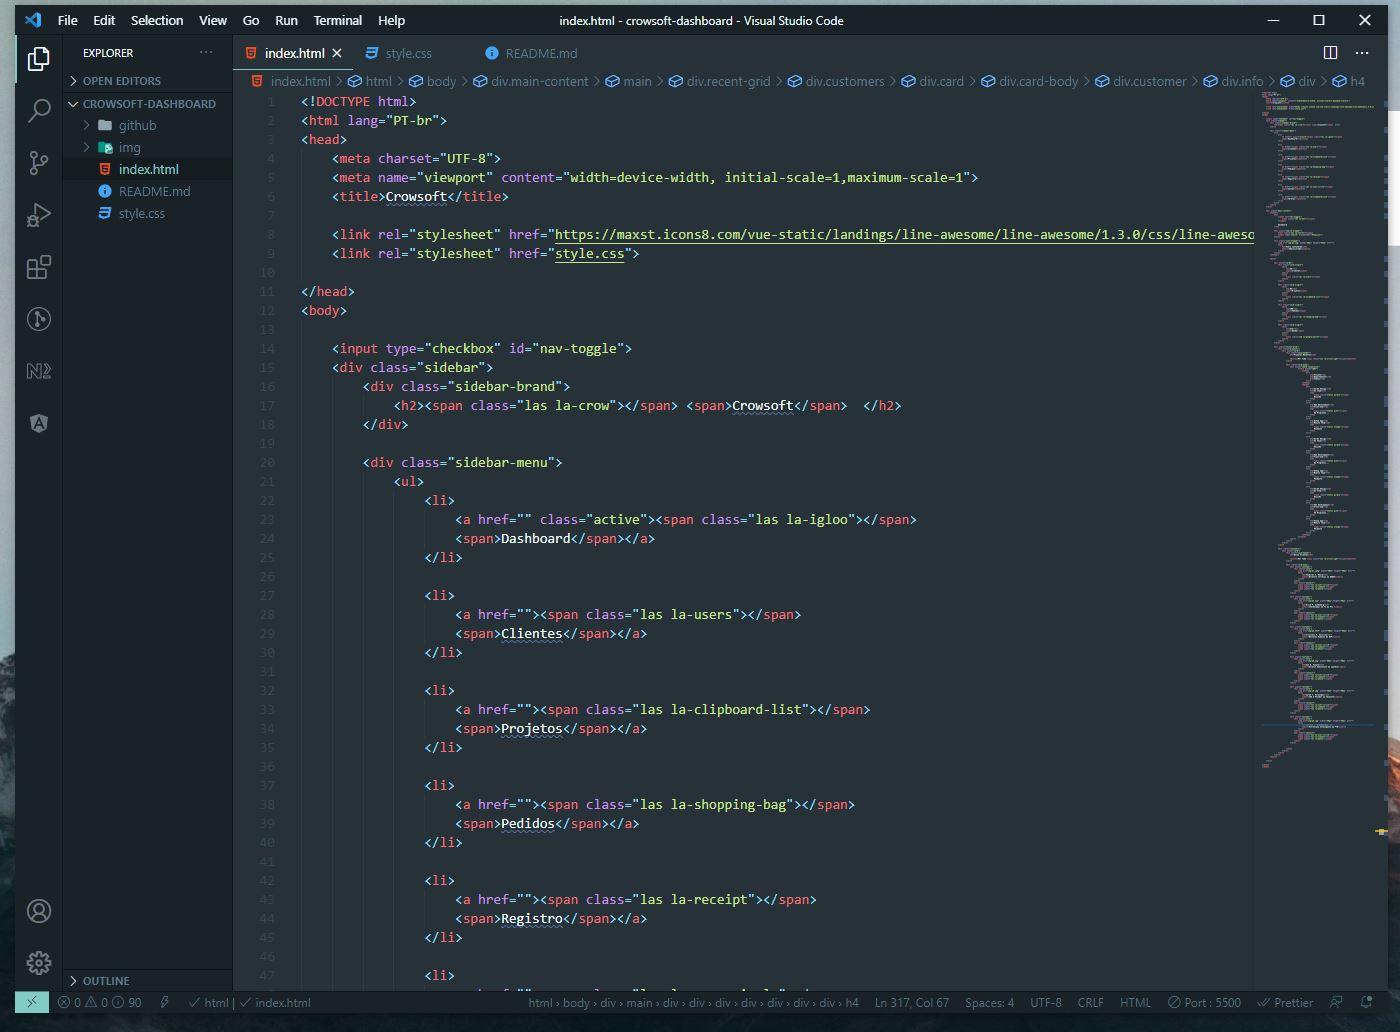Screen dimensions: 1400x1032
Task: Open the Selection menu
Action: 157,20
